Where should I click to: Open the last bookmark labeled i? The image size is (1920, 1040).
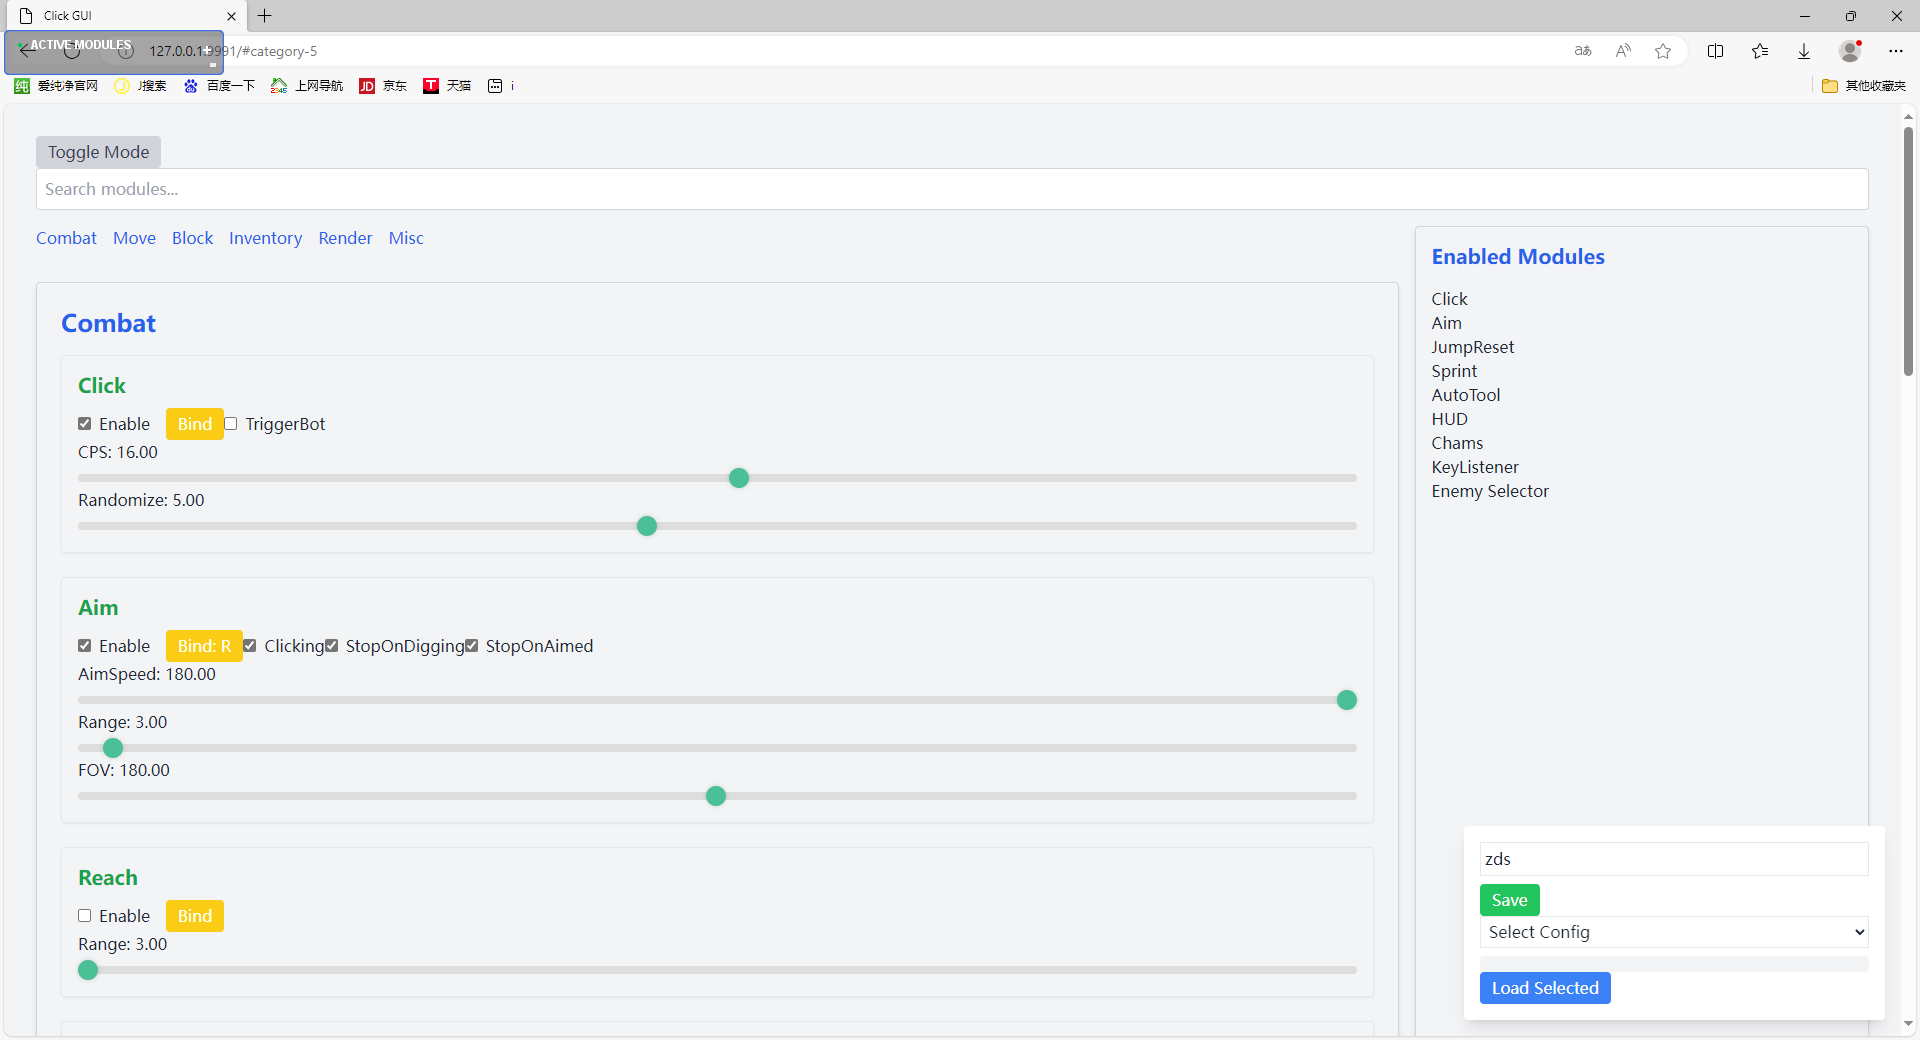pyautogui.click(x=501, y=86)
